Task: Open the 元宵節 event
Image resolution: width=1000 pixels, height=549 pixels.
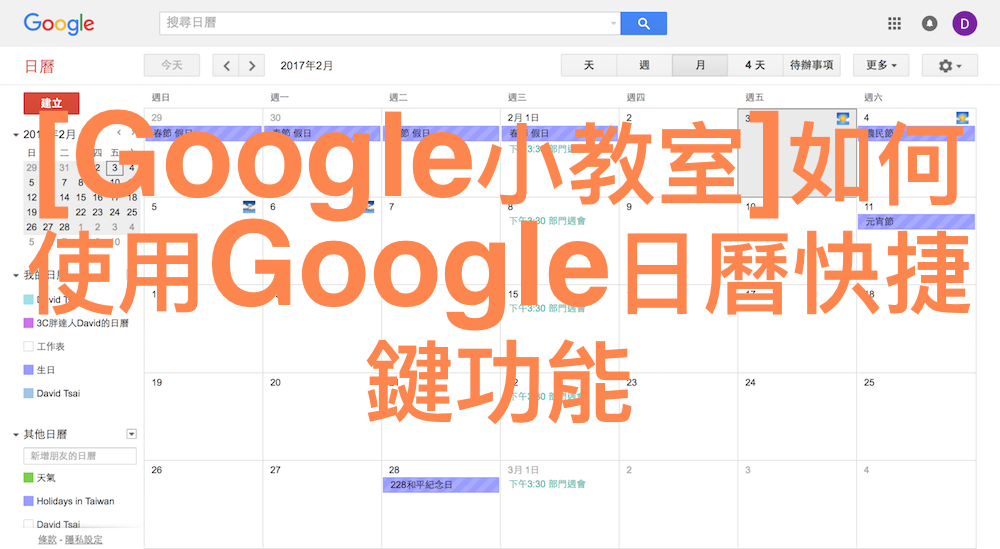Action: coord(916,222)
